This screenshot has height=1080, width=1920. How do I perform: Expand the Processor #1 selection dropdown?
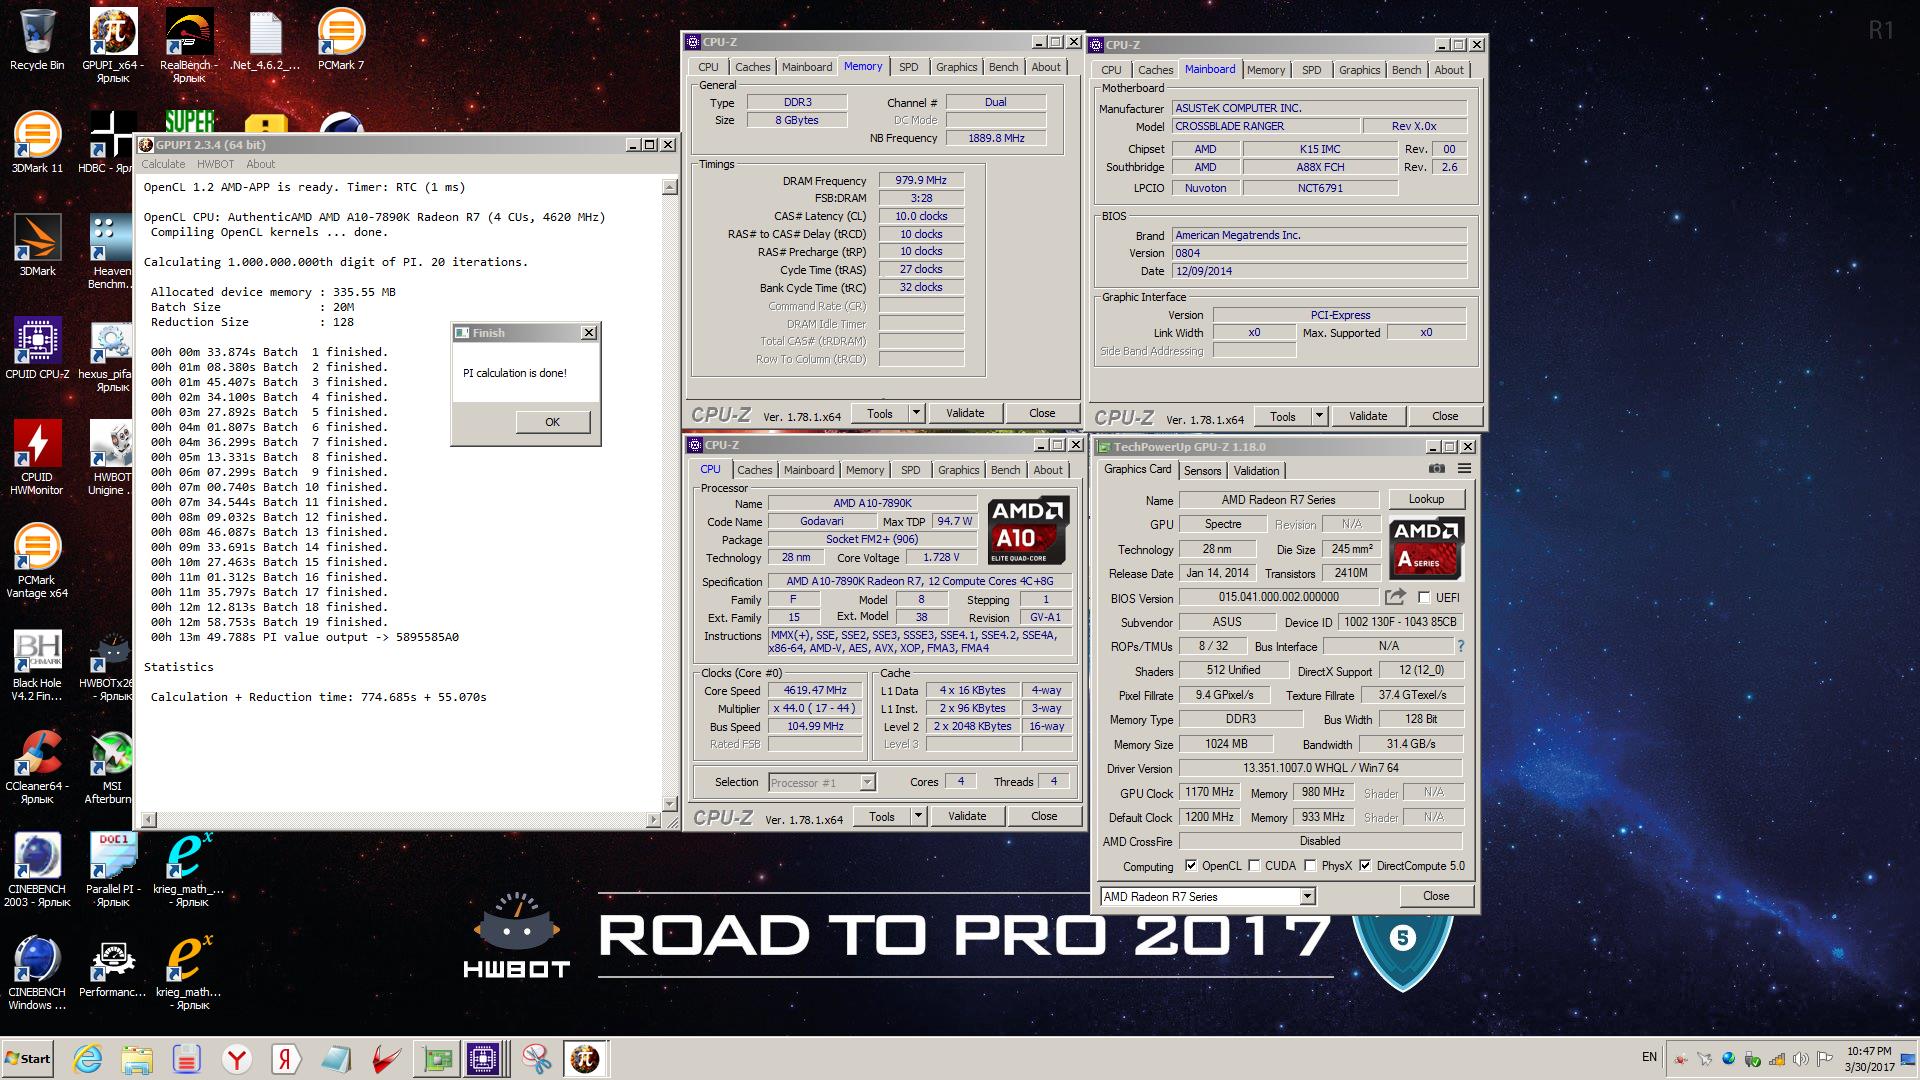pyautogui.click(x=867, y=783)
